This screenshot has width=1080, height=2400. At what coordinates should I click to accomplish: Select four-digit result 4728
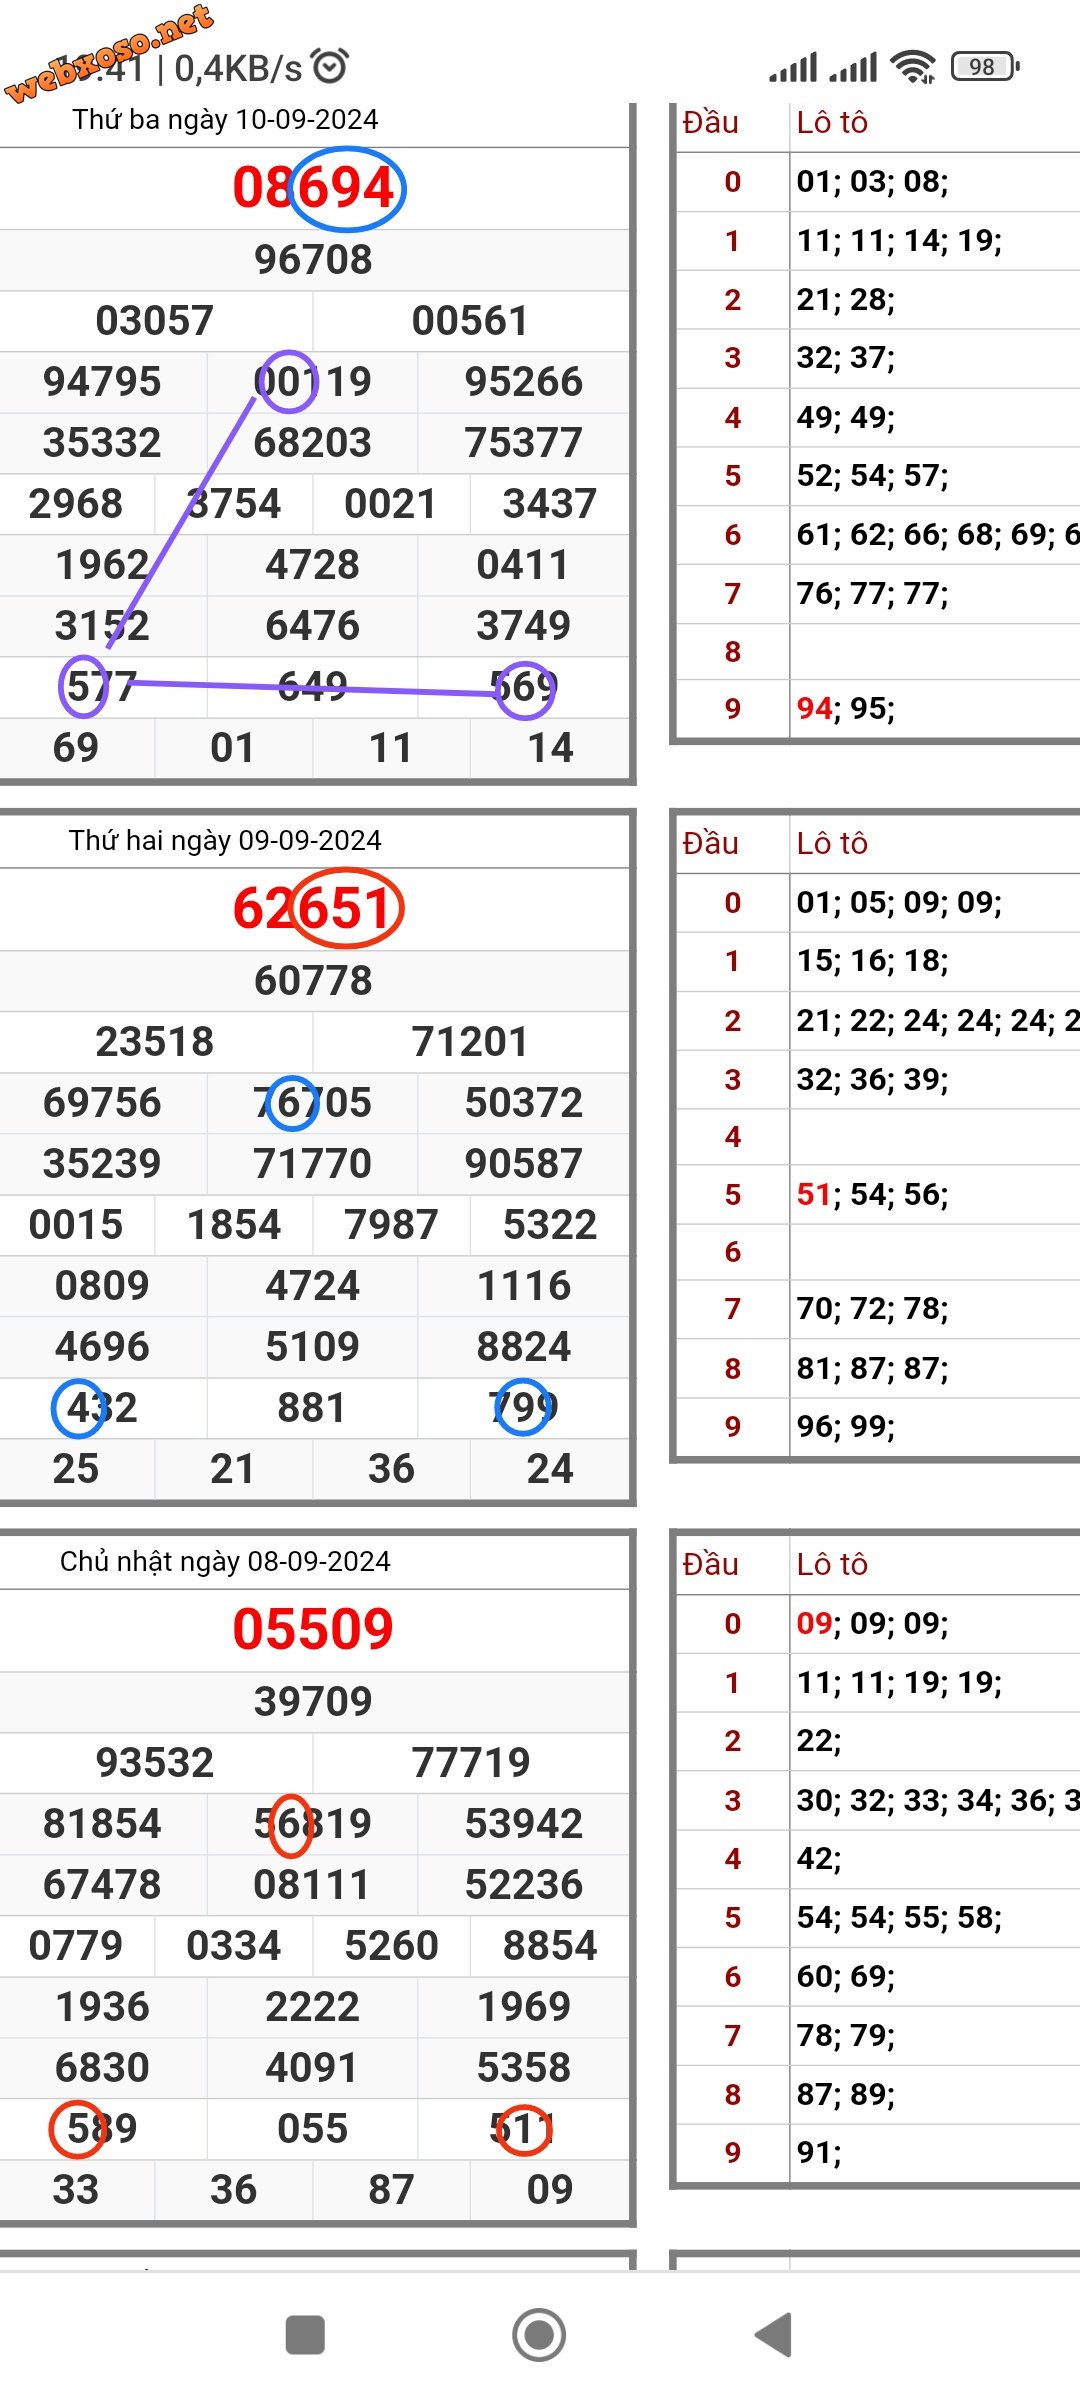(x=313, y=565)
